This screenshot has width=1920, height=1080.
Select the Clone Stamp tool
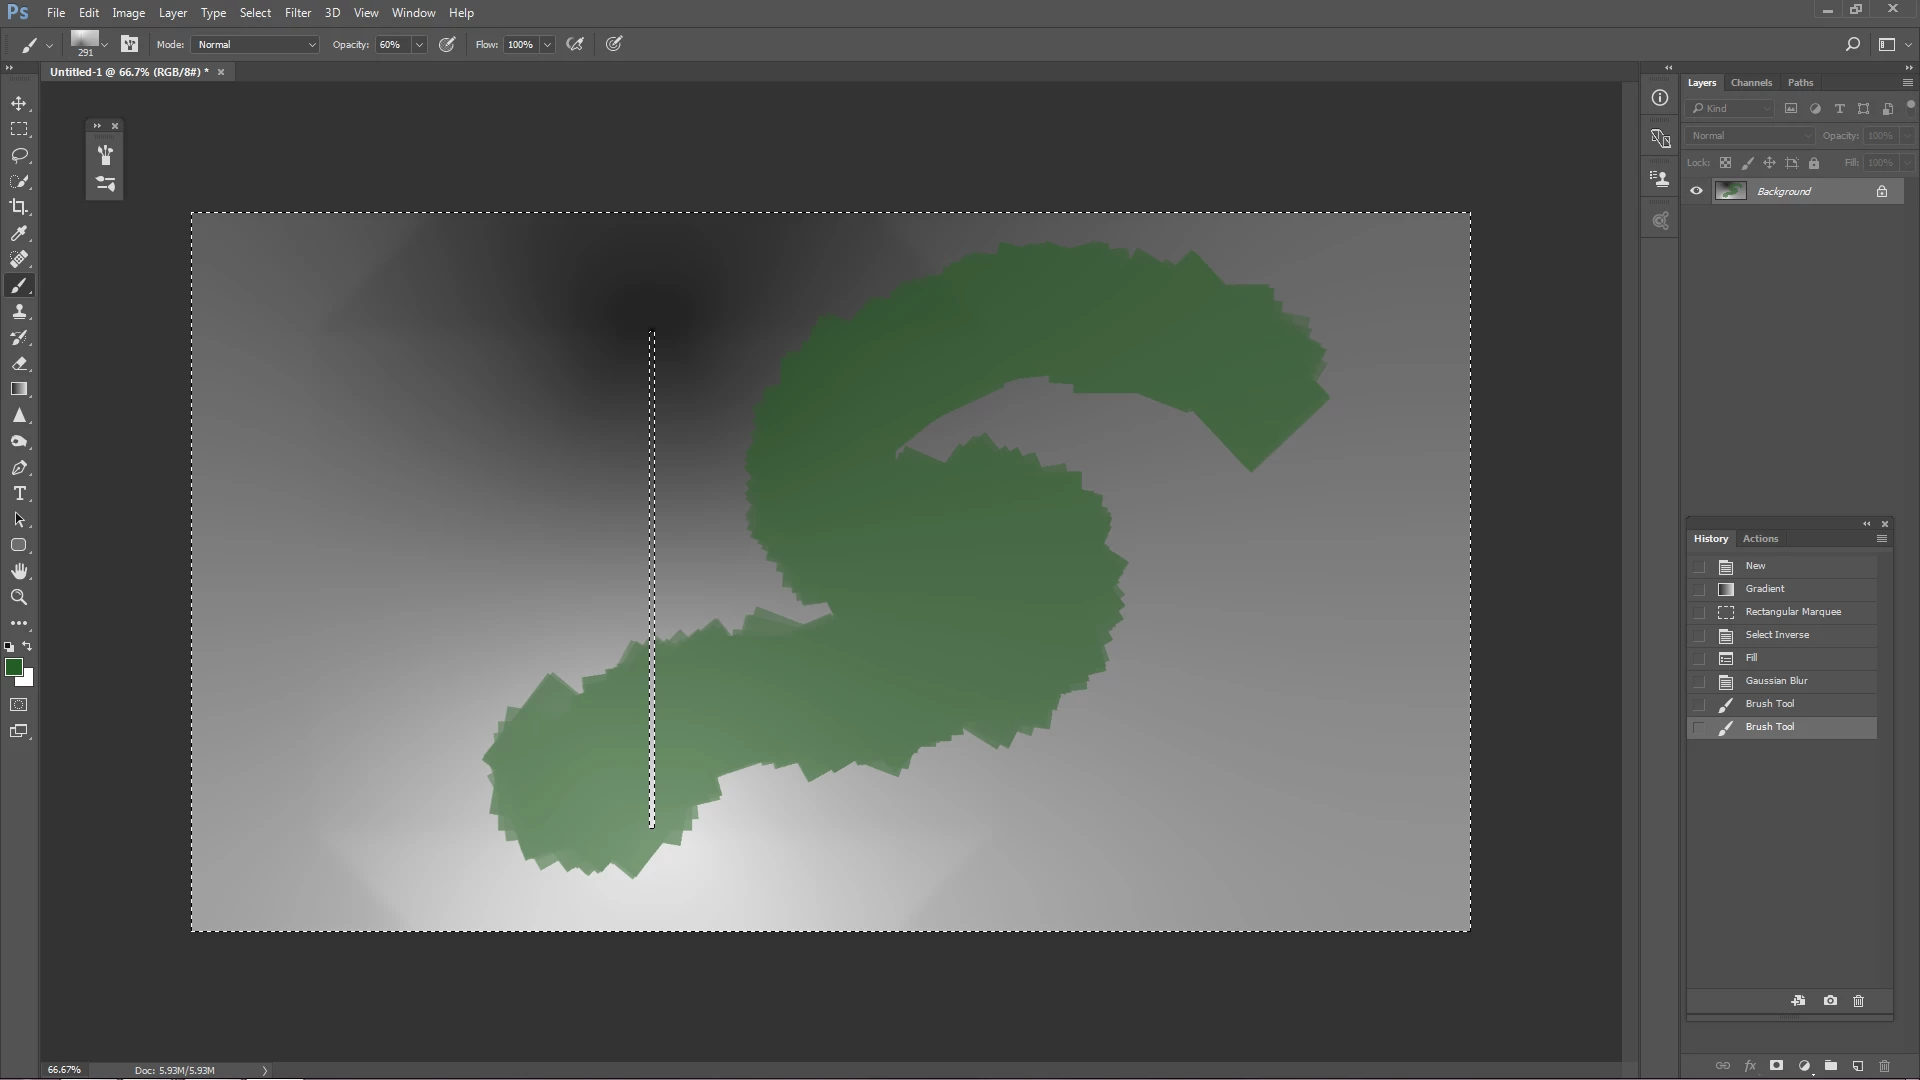tap(19, 312)
